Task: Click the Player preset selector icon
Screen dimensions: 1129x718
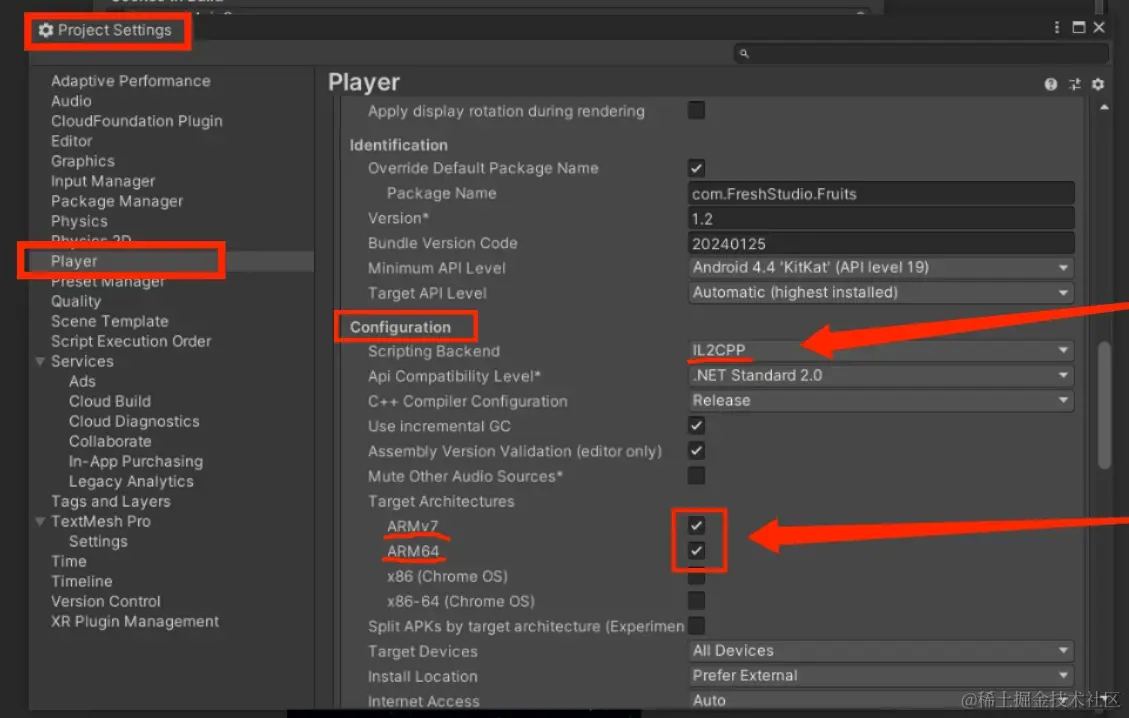Action: 1074,84
